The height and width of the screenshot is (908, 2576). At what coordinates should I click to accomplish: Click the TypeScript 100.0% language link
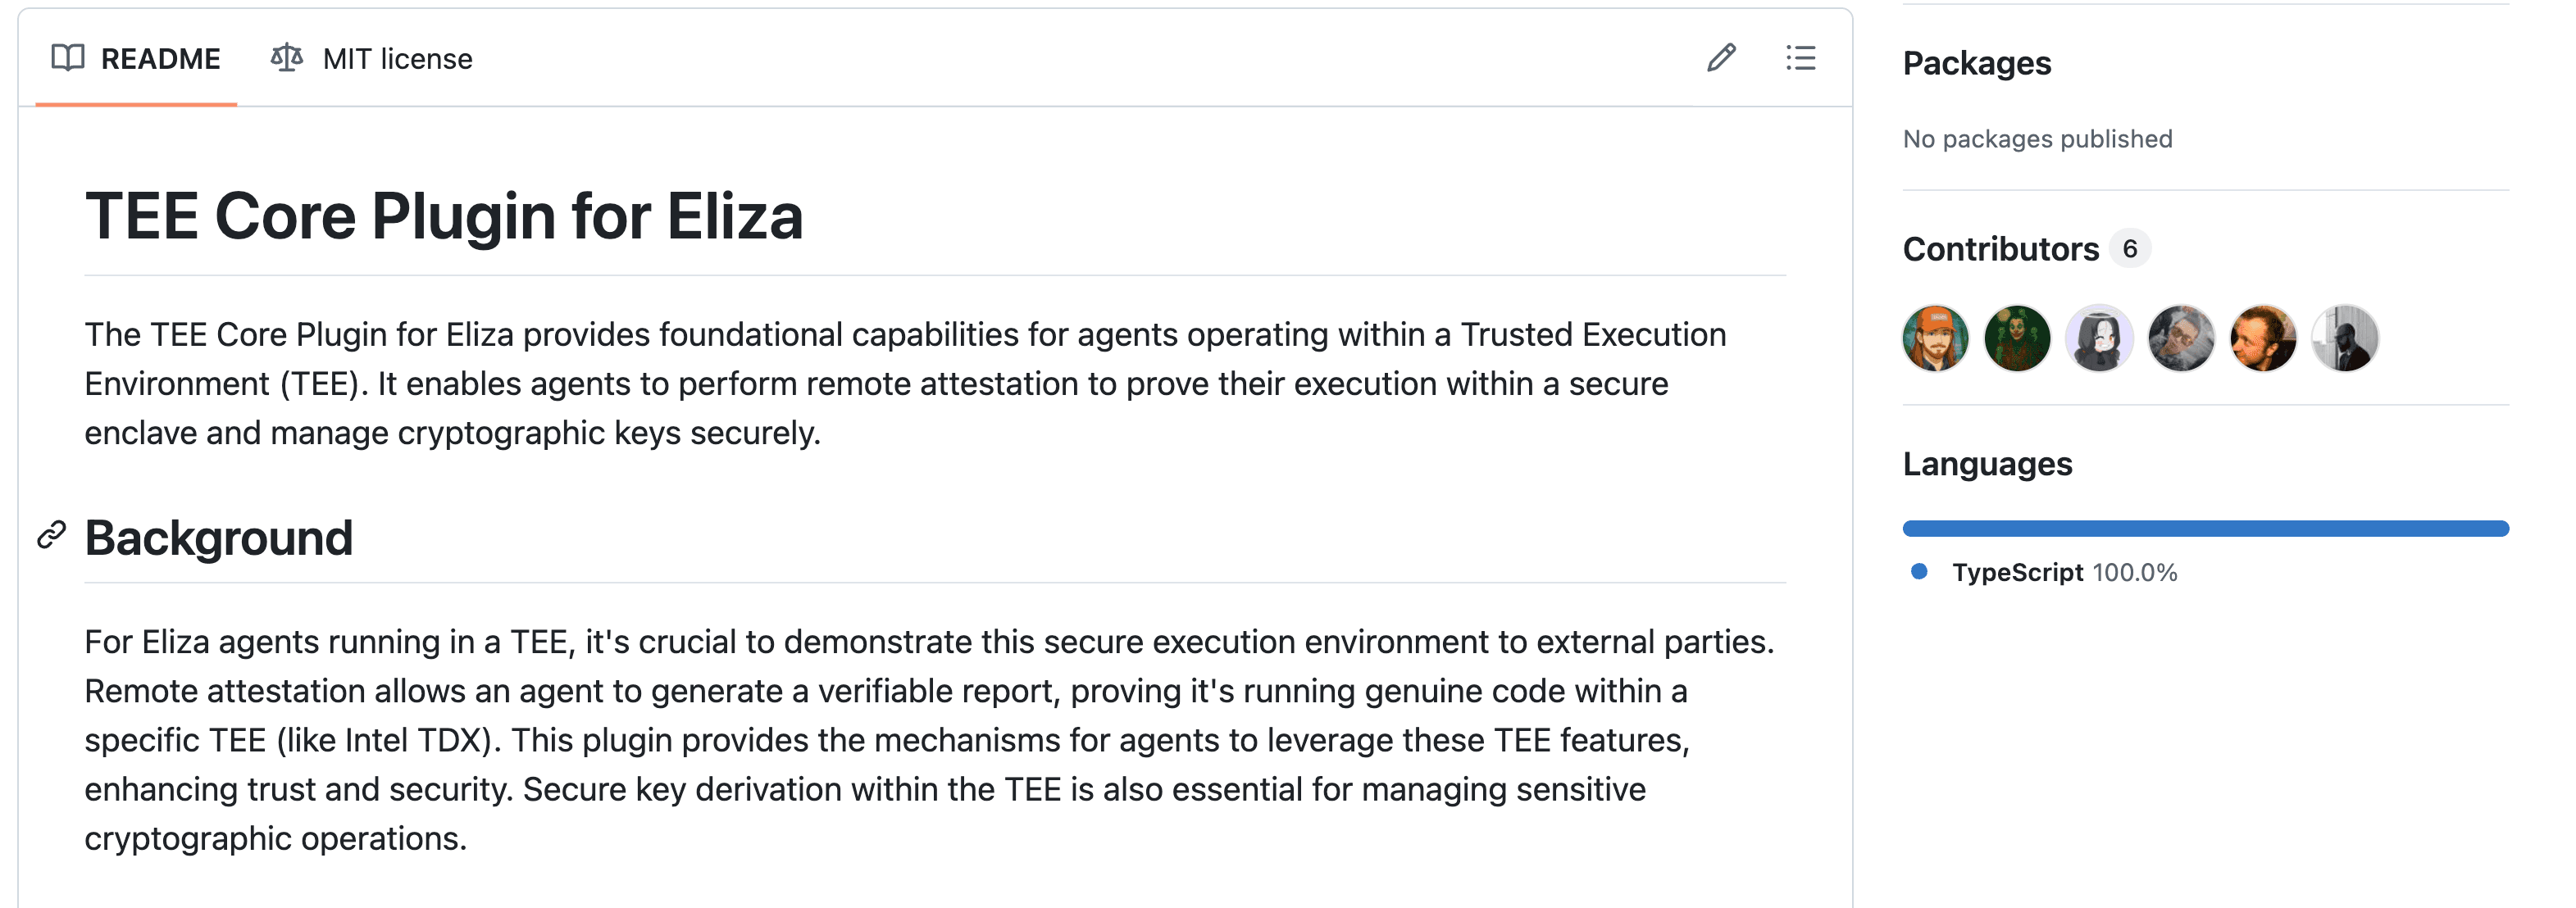[2064, 572]
